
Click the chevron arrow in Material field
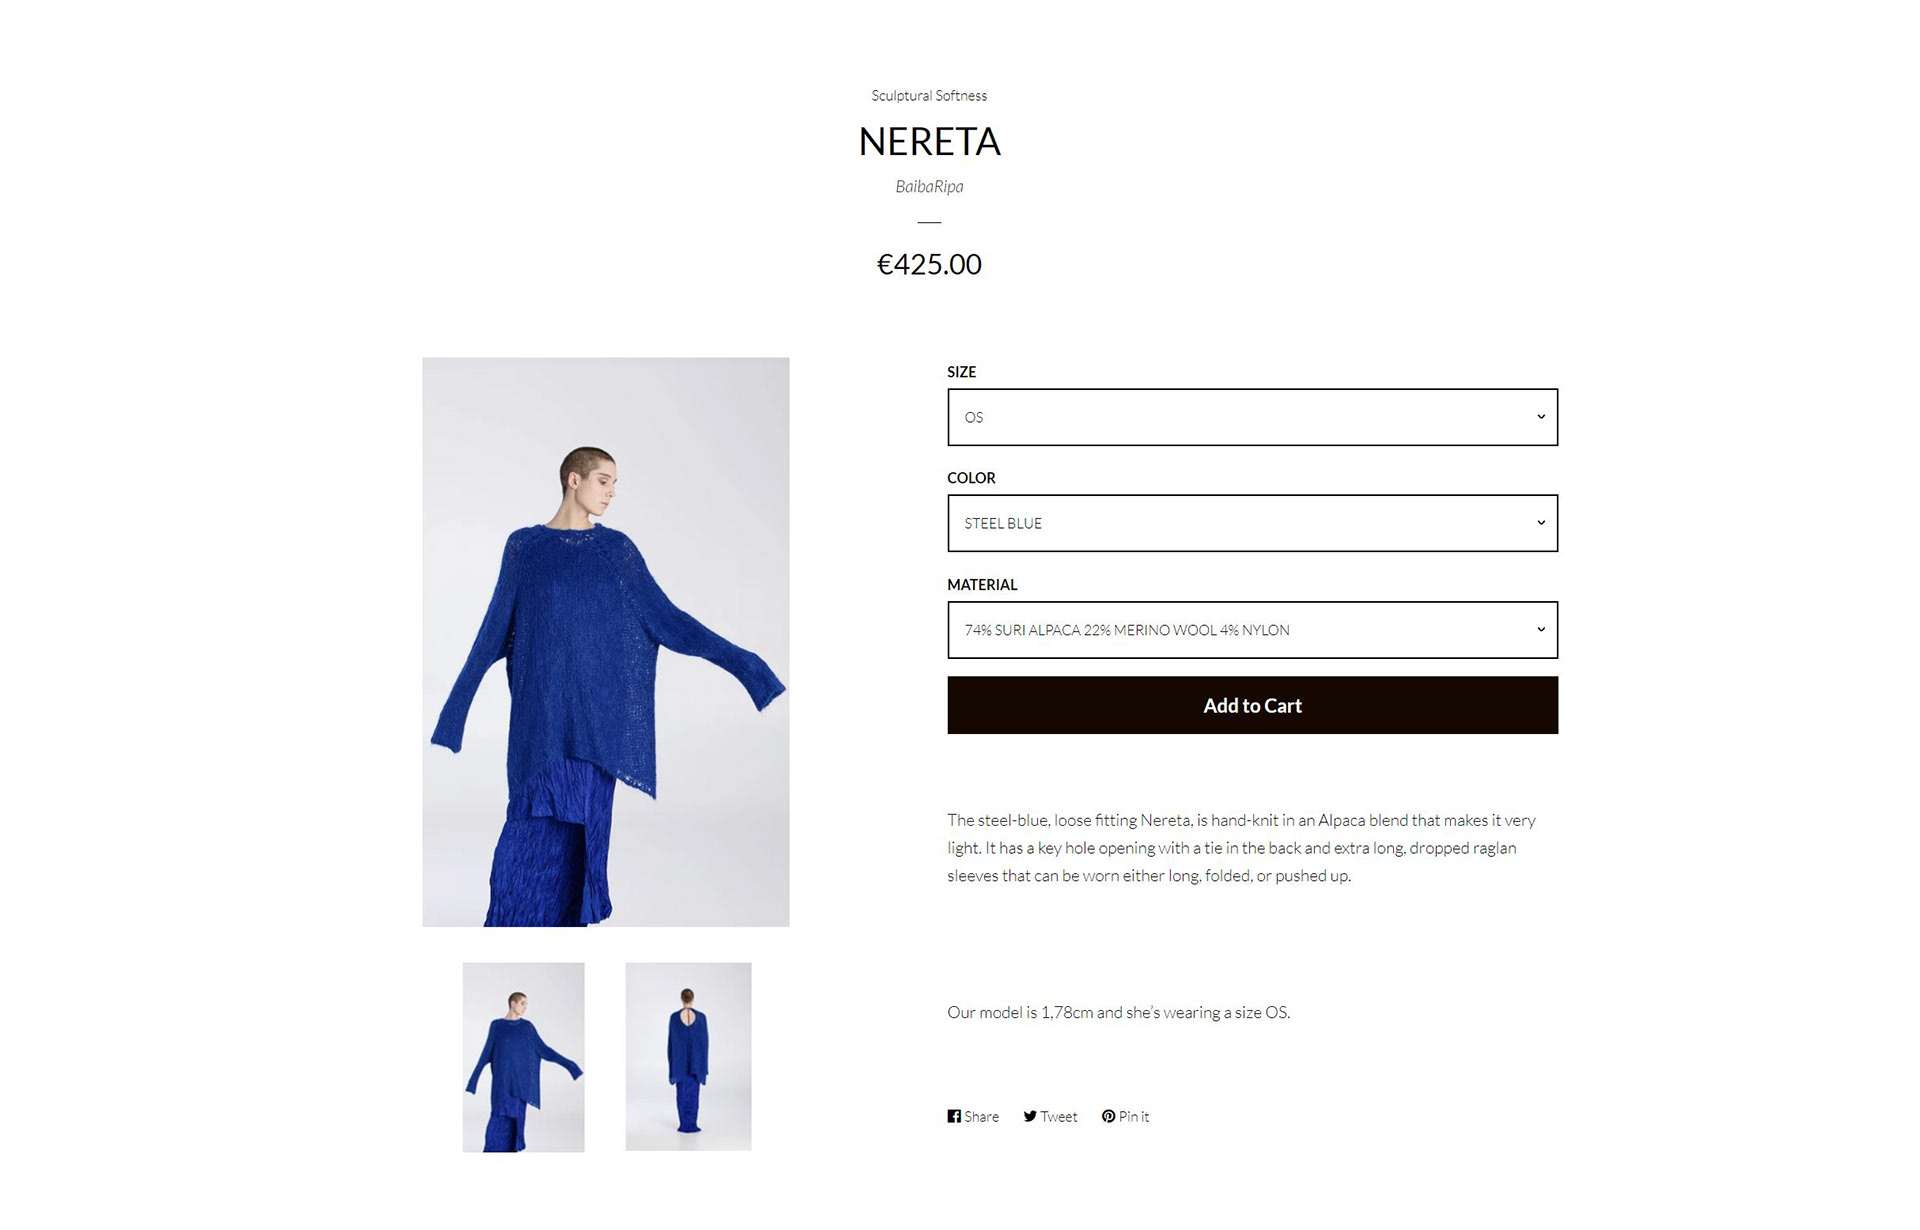pos(1541,630)
